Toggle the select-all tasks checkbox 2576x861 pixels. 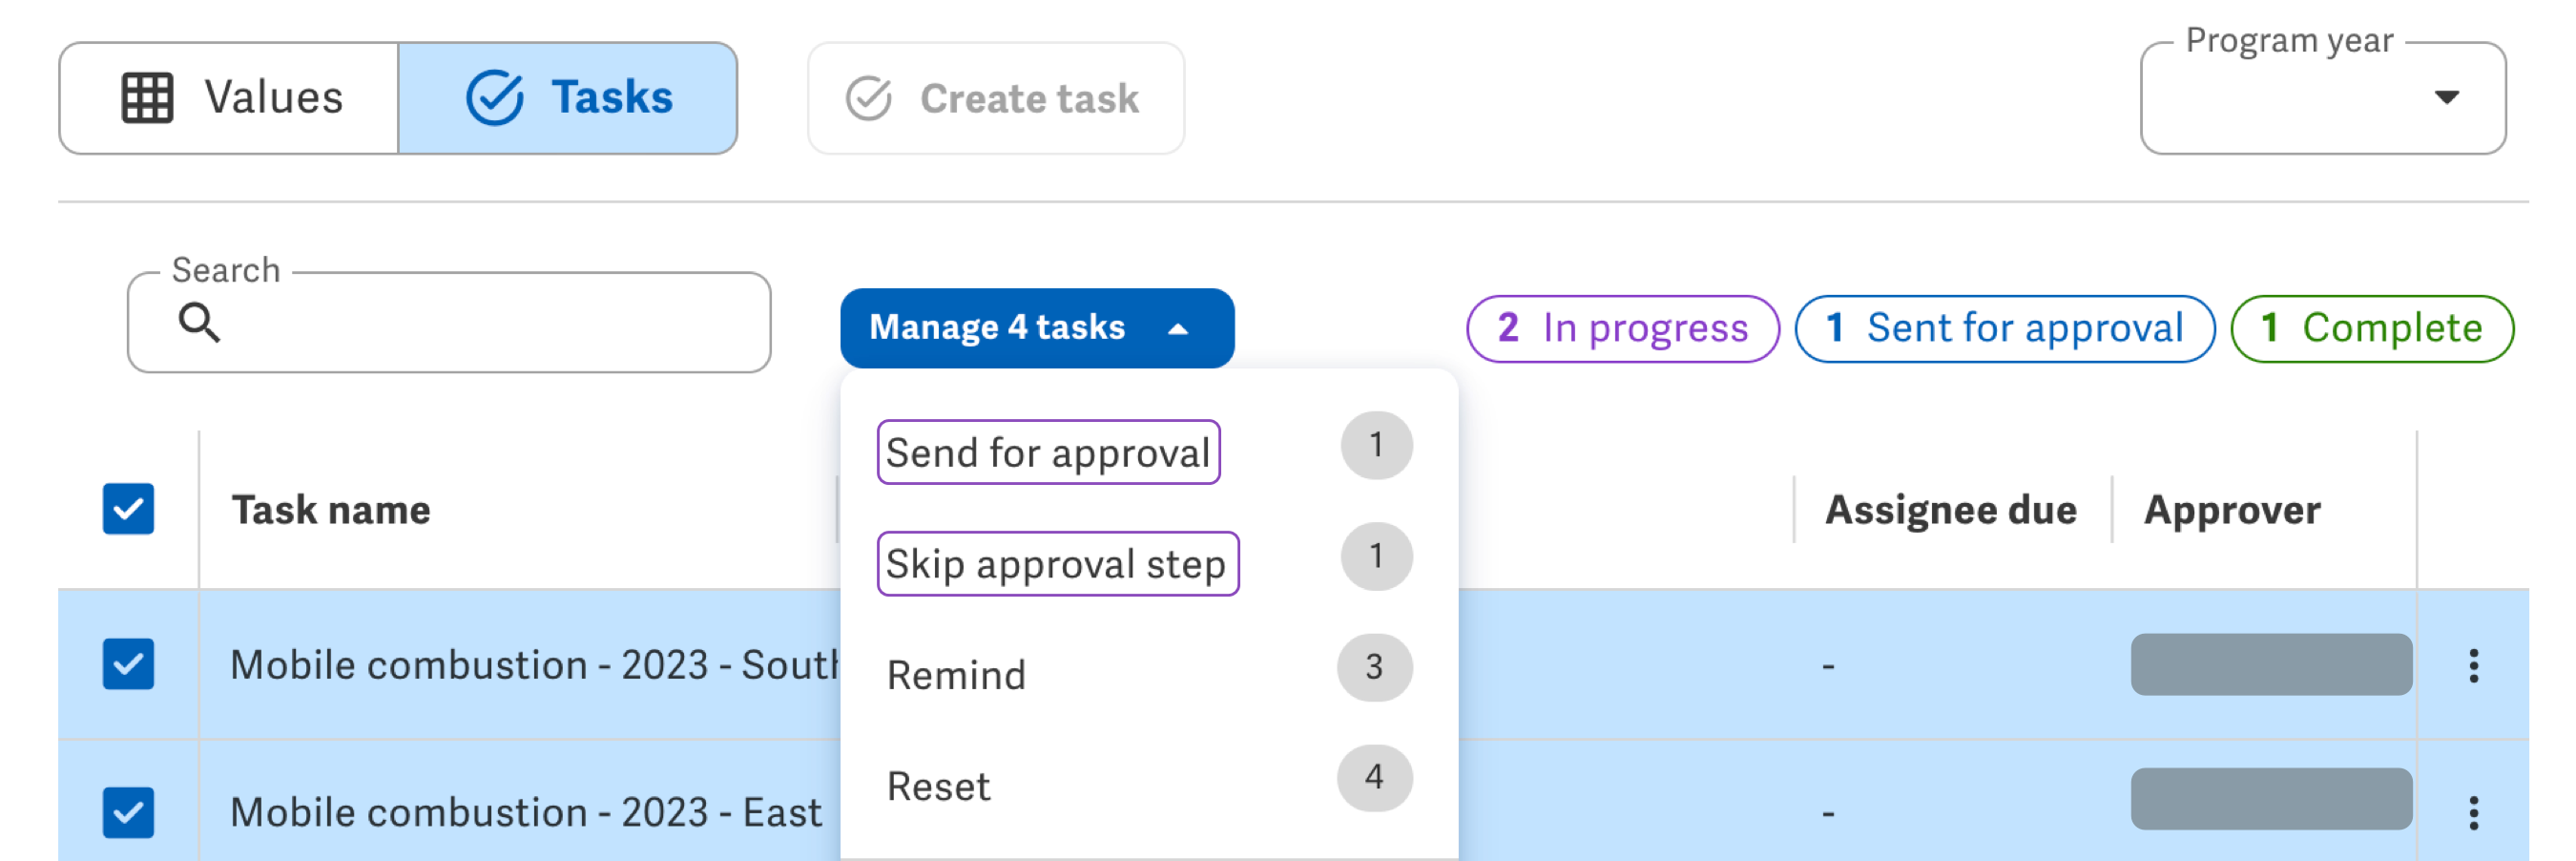coord(129,509)
